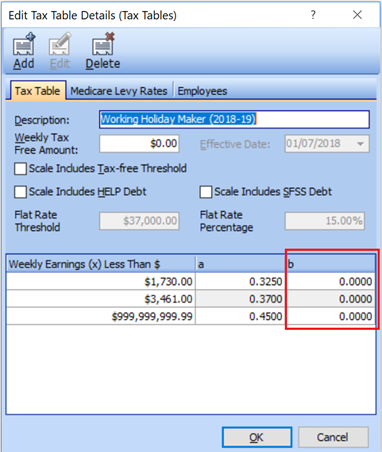Click the Flat Rate Threshold field
The height and width of the screenshot is (452, 382).
(x=139, y=221)
